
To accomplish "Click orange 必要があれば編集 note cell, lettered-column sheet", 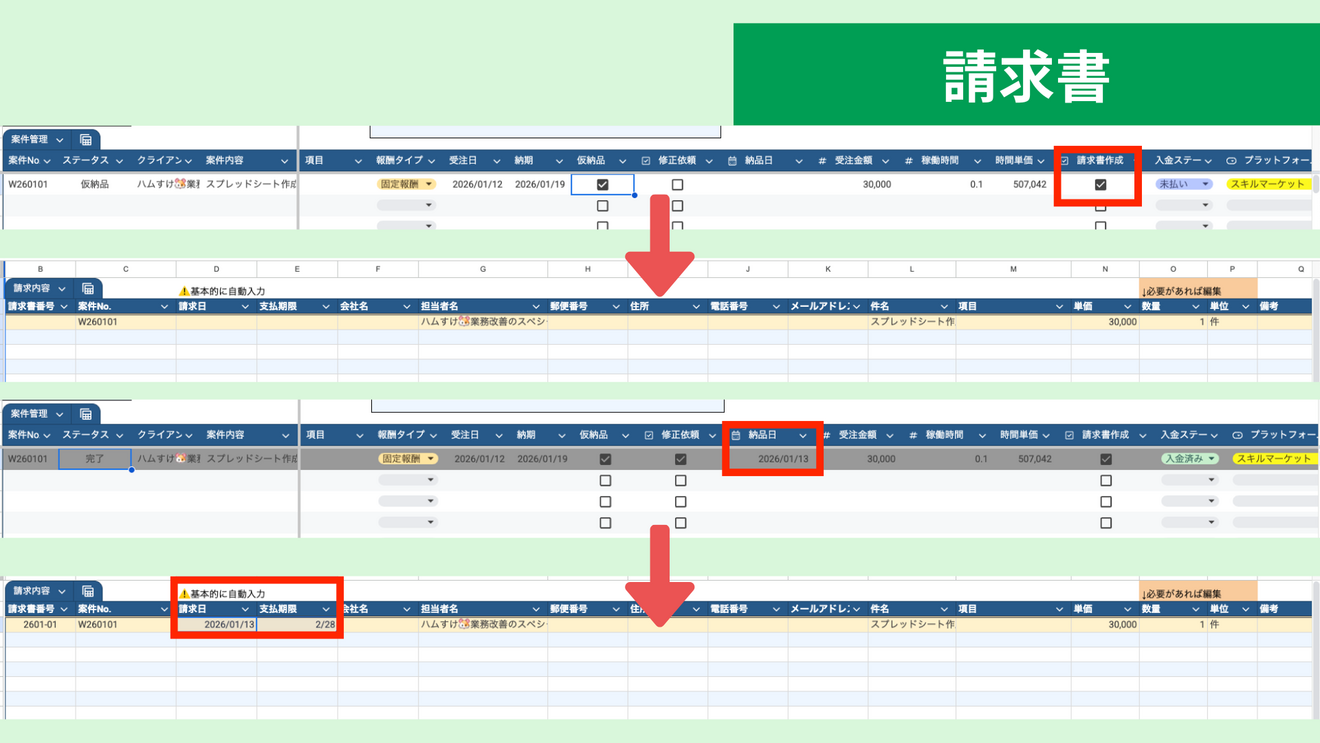I will pyautogui.click(x=1198, y=288).
